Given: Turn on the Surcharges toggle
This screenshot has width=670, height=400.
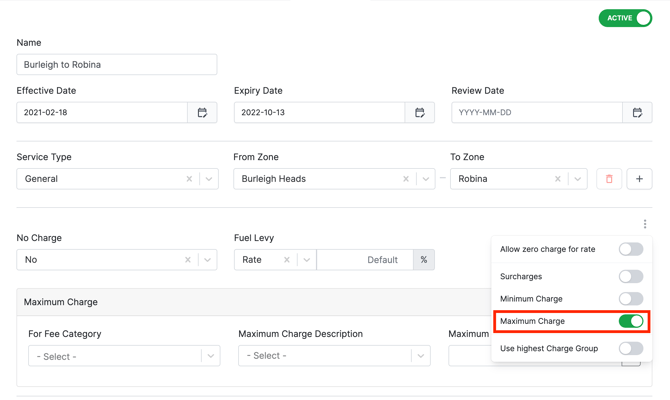Looking at the screenshot, I should (x=630, y=276).
